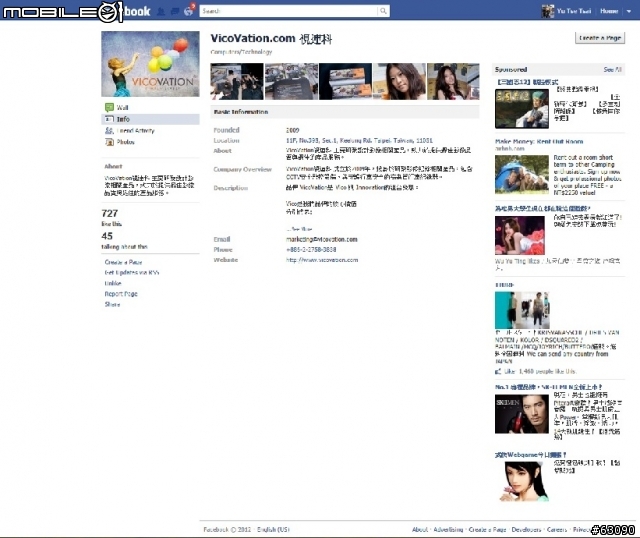This screenshot has width=640, height=538.
Task: Open account menu dropdown arrow
Action: pyautogui.click(x=629, y=11)
